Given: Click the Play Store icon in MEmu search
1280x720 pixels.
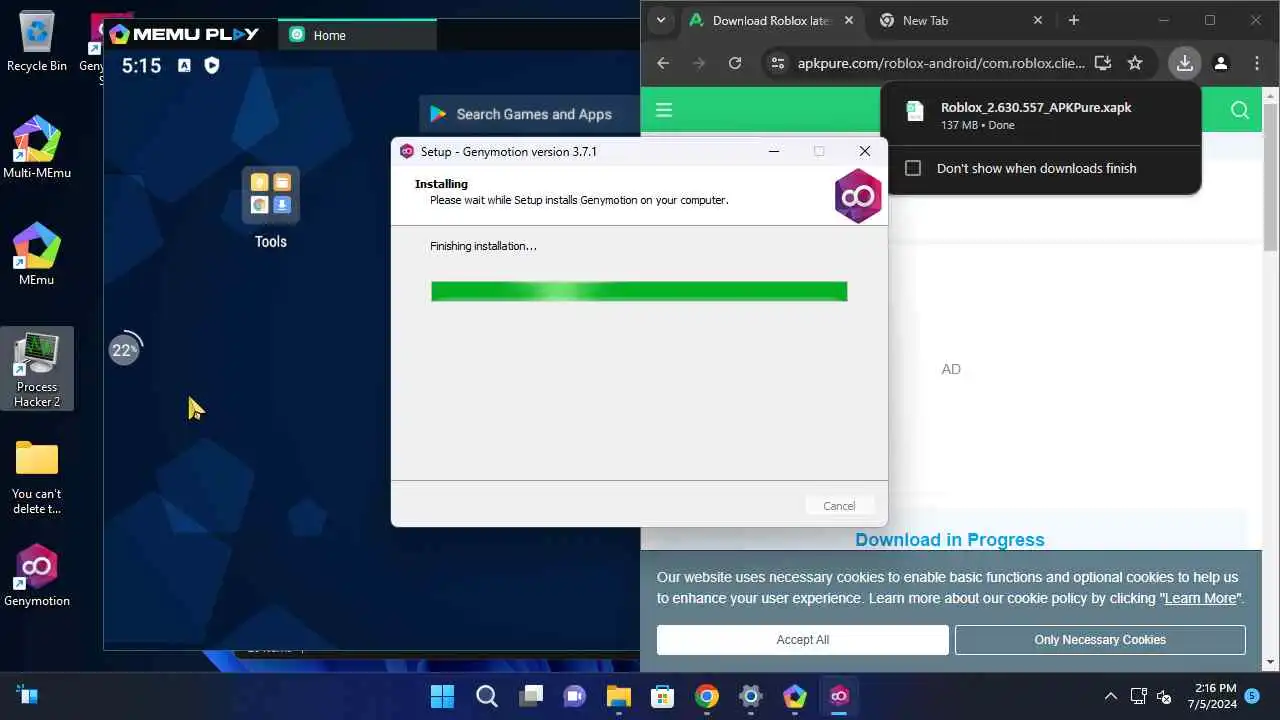Looking at the screenshot, I should [438, 114].
